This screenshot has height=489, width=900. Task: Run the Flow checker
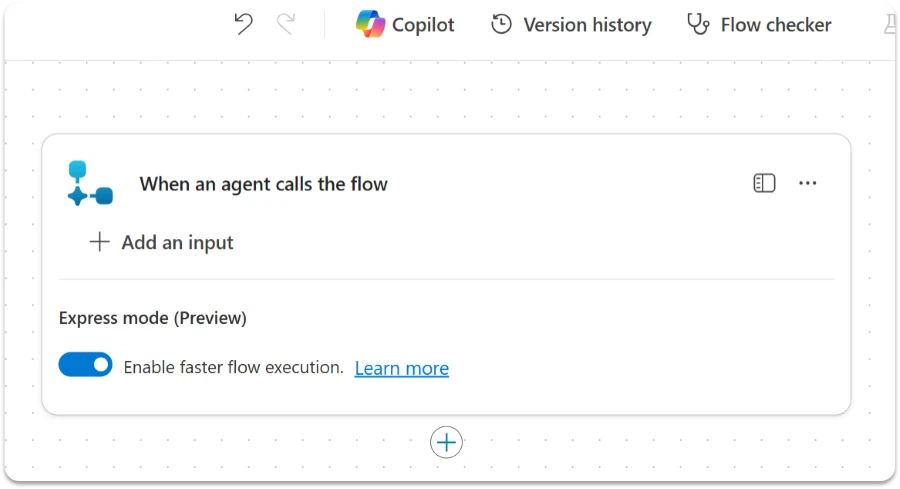point(759,25)
